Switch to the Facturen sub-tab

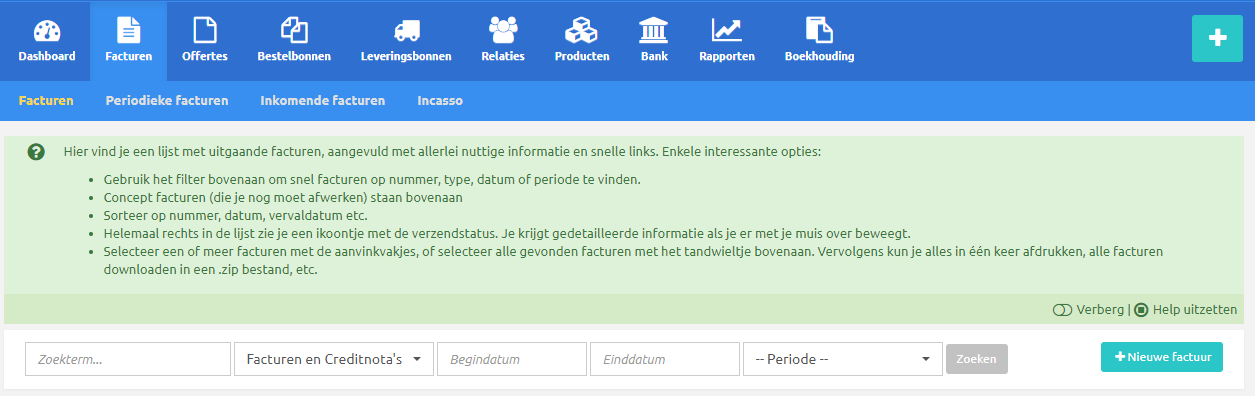46,101
